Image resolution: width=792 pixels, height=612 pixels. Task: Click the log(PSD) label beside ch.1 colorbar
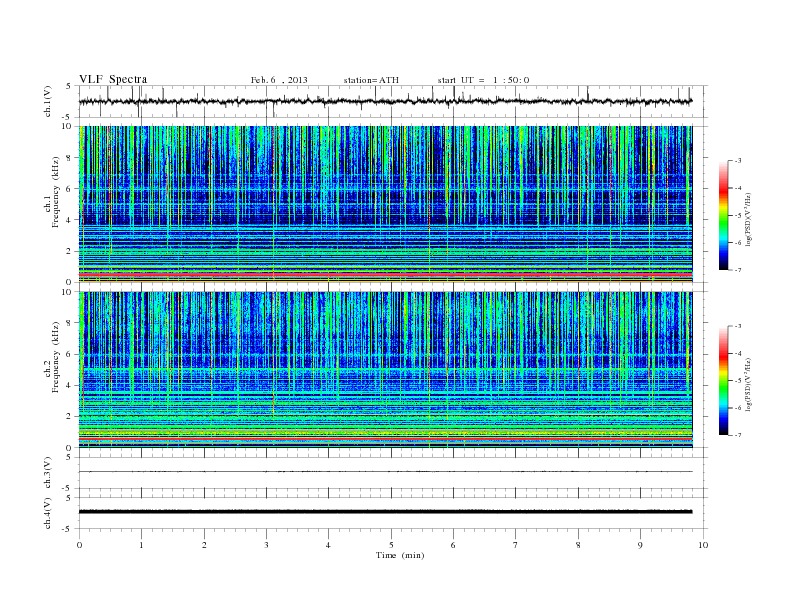[748, 220]
